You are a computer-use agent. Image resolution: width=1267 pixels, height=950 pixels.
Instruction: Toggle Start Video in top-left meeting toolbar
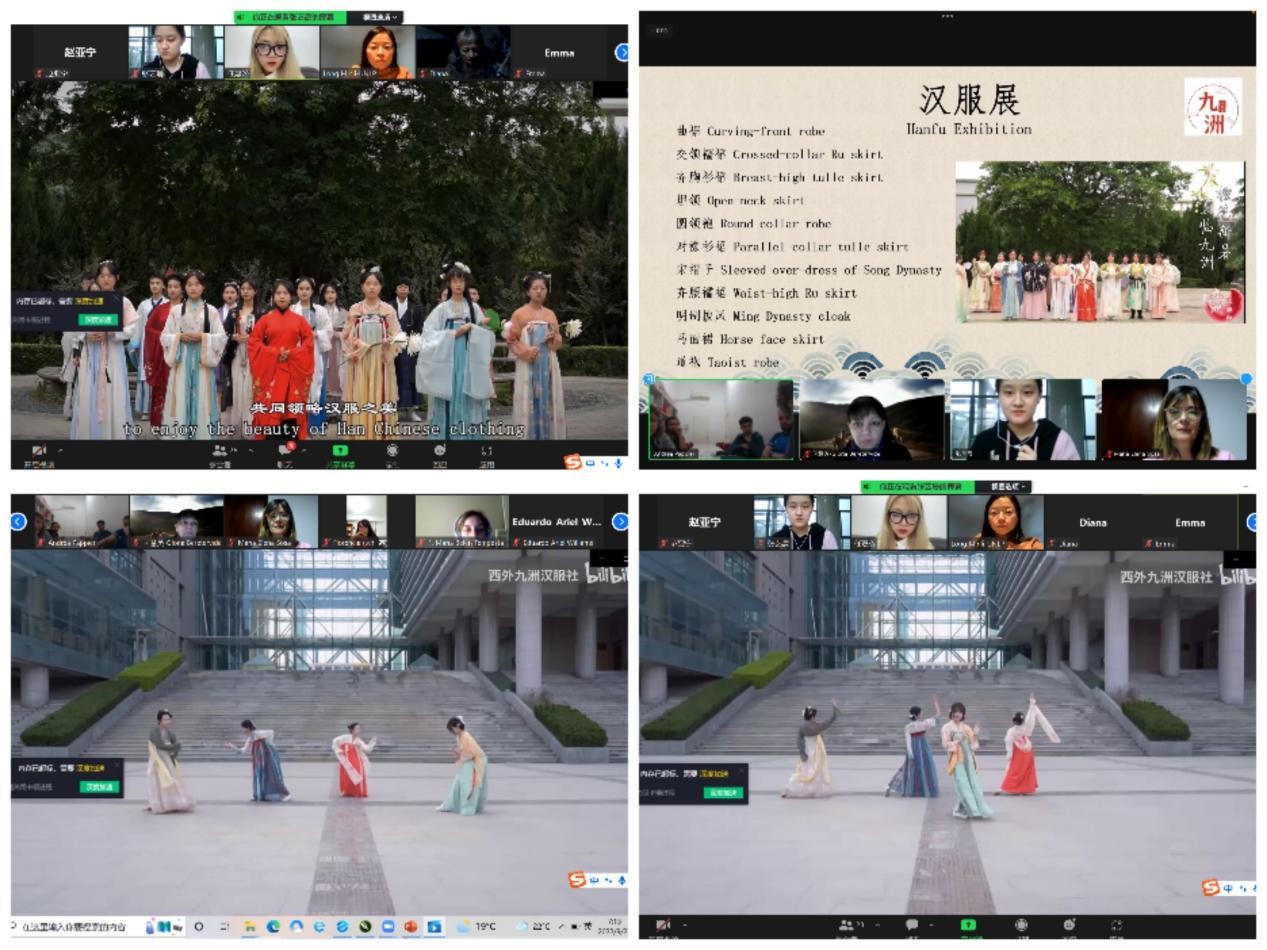click(39, 452)
